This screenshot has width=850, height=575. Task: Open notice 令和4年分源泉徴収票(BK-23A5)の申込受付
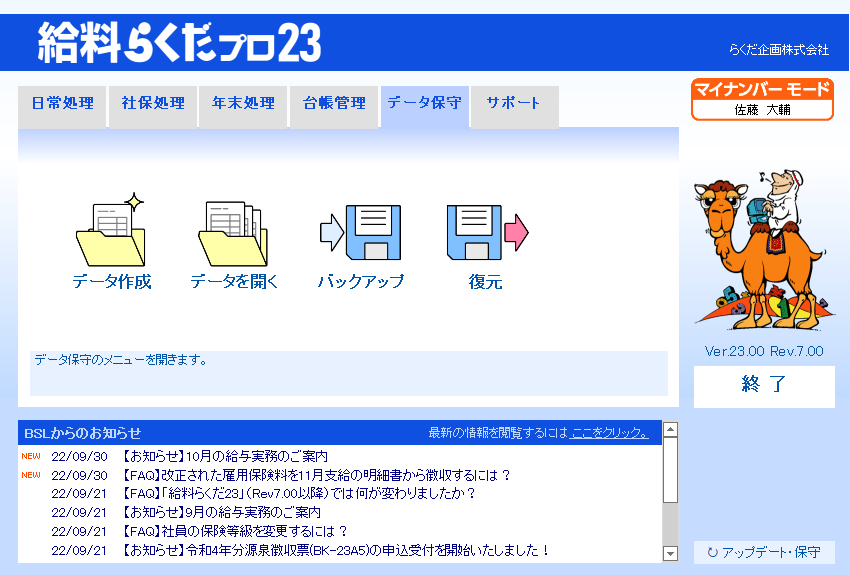[x=334, y=551]
